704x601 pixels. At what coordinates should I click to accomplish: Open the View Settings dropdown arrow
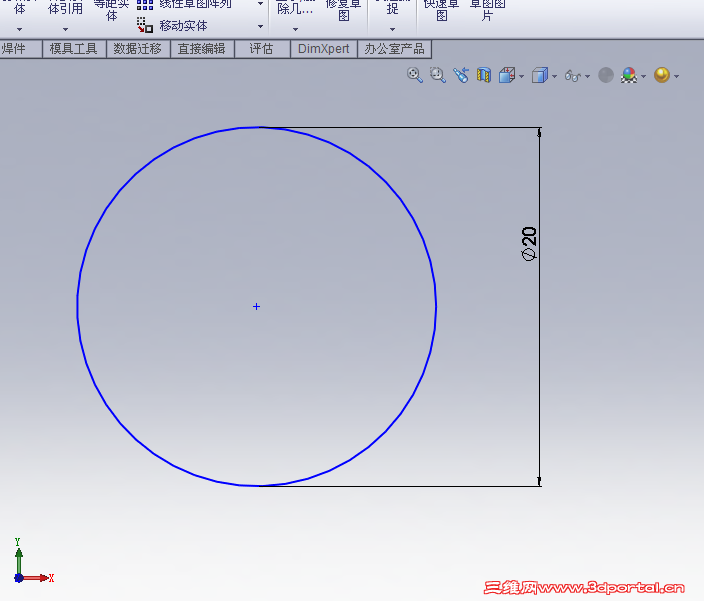coord(677,76)
